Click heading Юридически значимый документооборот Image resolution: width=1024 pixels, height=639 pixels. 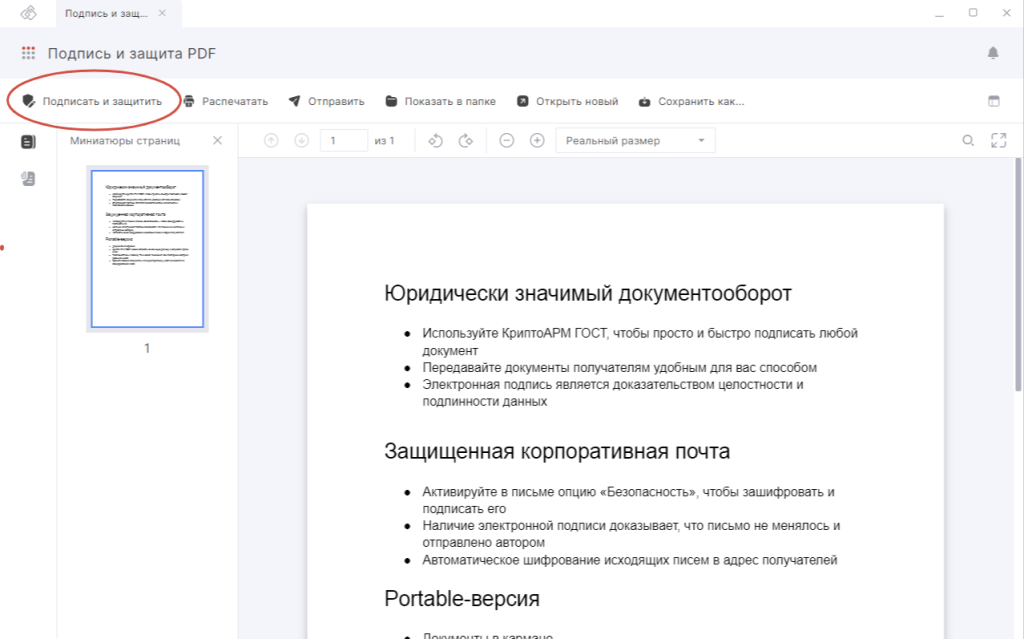(x=588, y=293)
